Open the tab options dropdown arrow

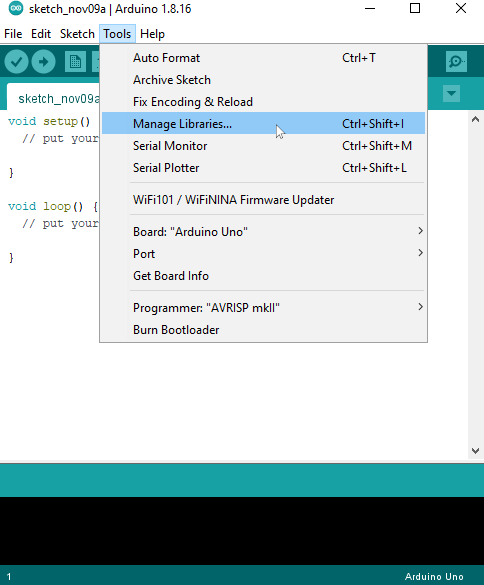coord(452,93)
